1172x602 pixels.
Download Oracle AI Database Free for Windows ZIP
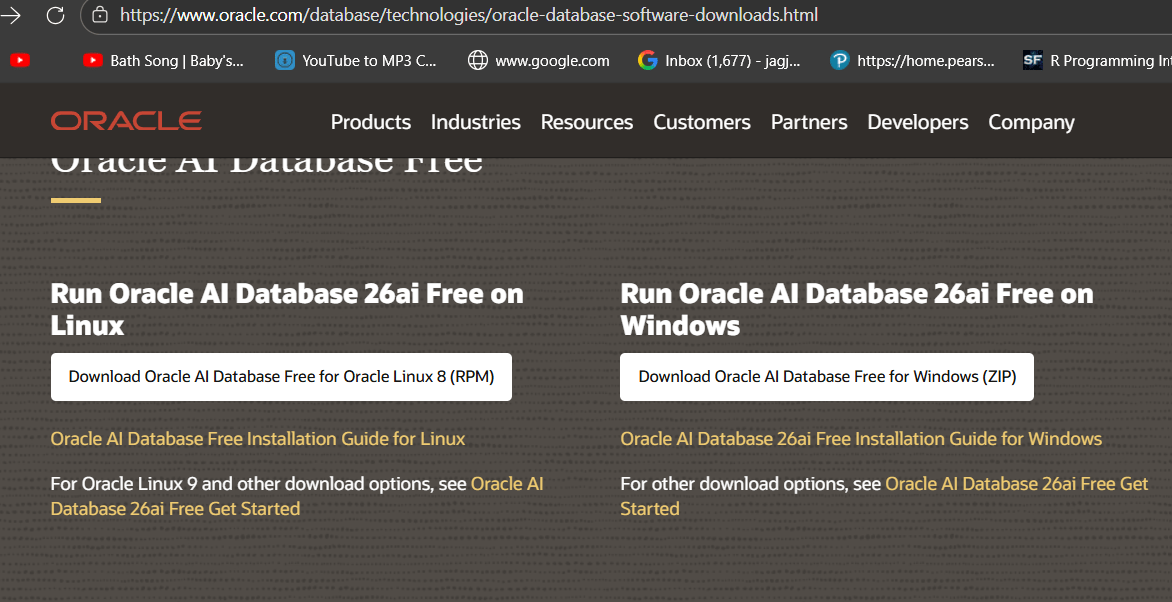[827, 377]
